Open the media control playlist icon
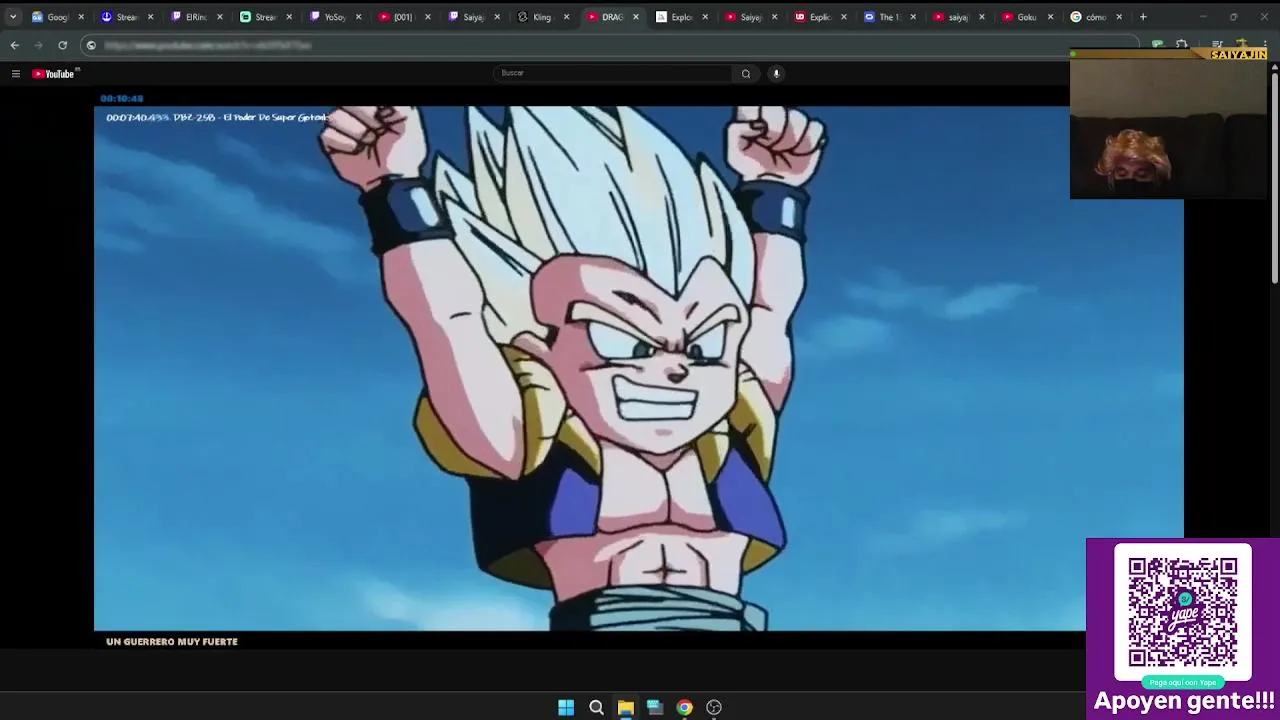The width and height of the screenshot is (1280, 720). [1217, 45]
